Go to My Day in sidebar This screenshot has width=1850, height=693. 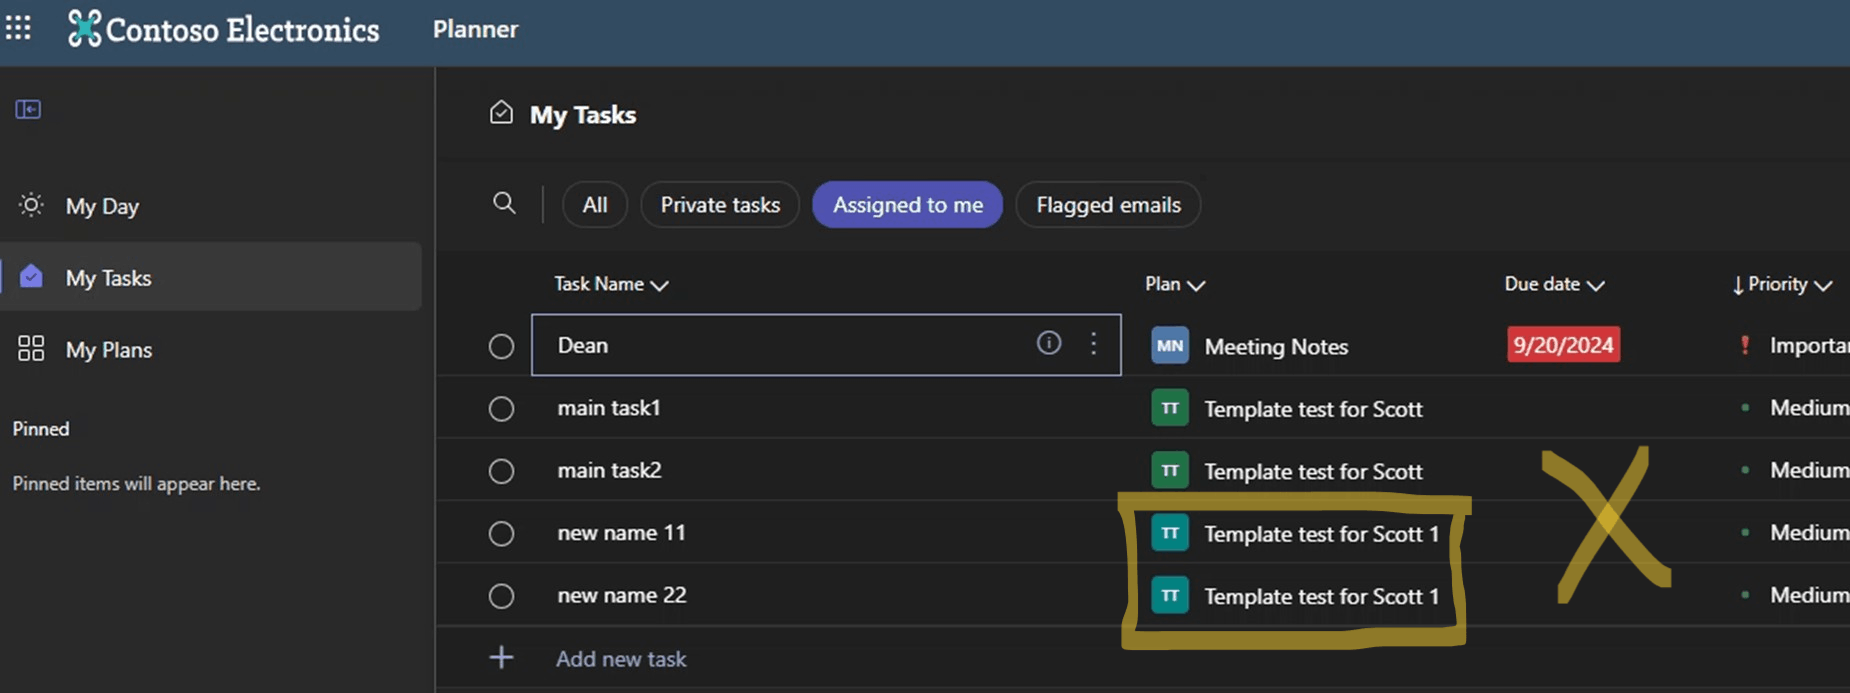(102, 206)
